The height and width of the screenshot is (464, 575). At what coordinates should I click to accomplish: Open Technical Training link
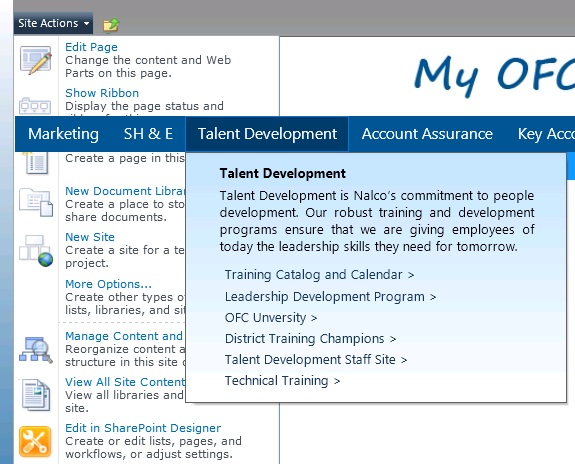[x=282, y=381]
